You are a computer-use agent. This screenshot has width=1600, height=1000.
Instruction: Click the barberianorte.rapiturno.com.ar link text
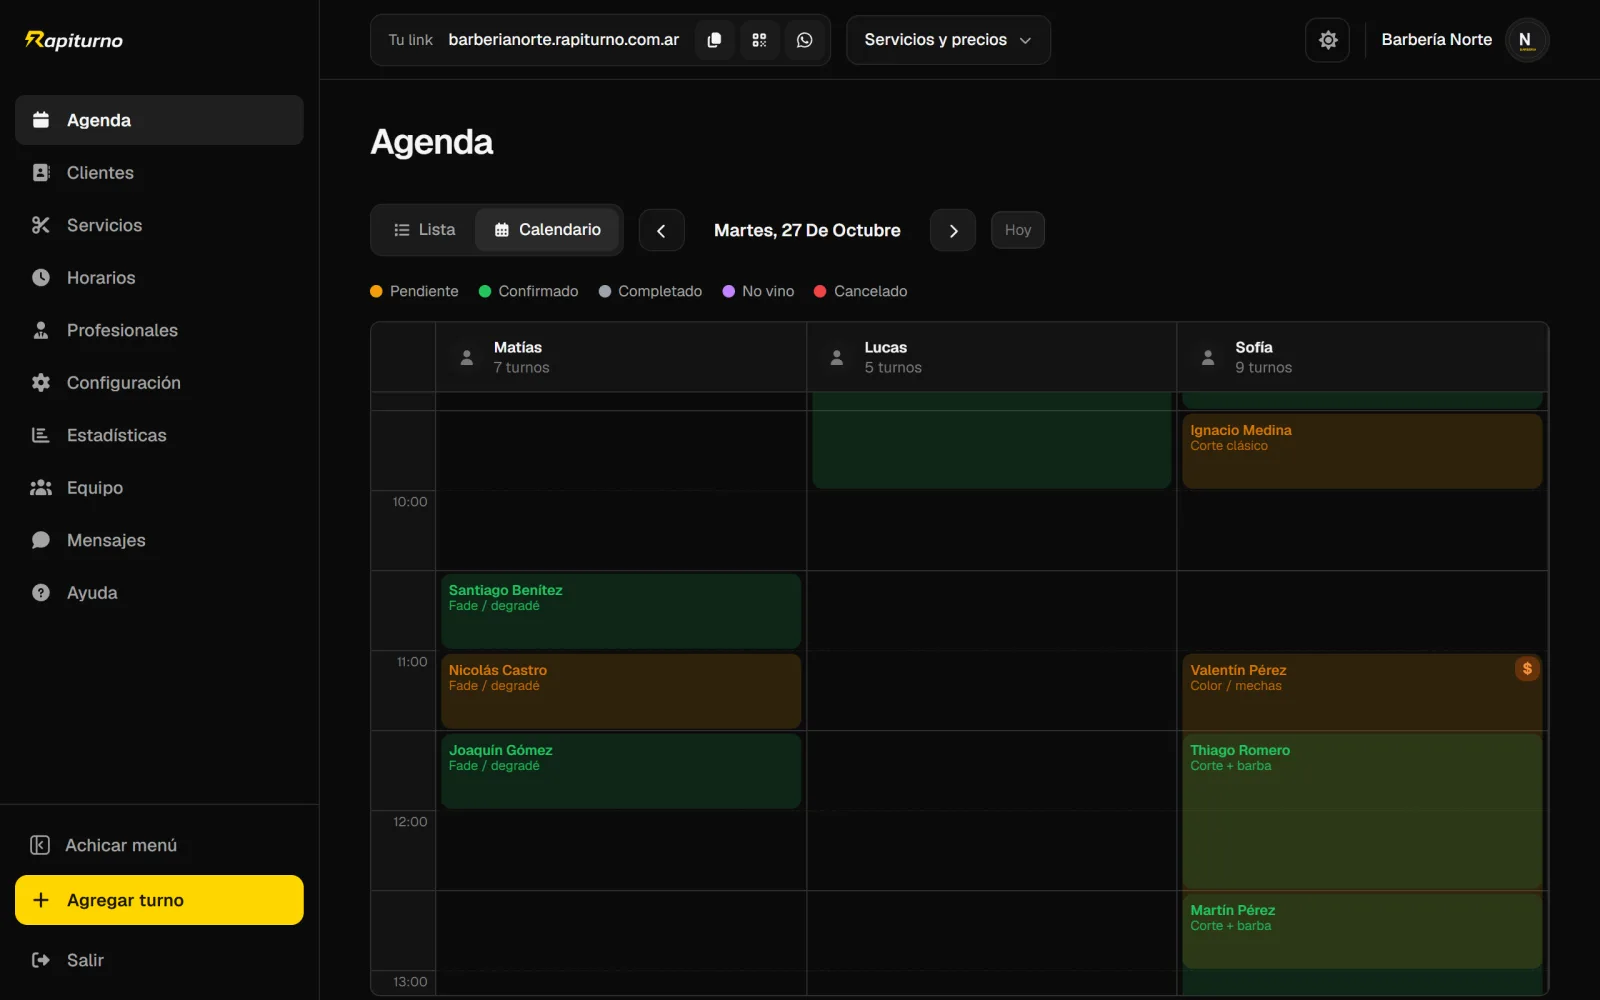tap(564, 40)
